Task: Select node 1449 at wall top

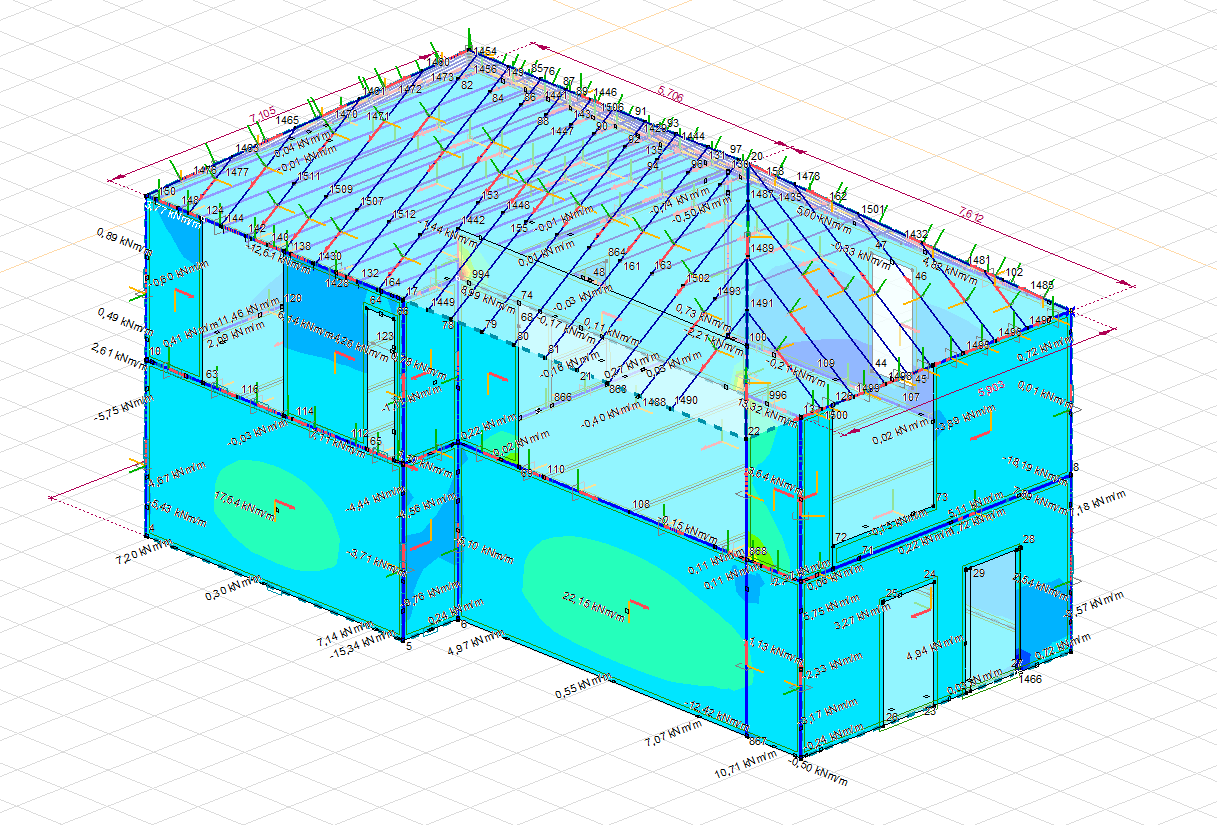Action: [443, 302]
